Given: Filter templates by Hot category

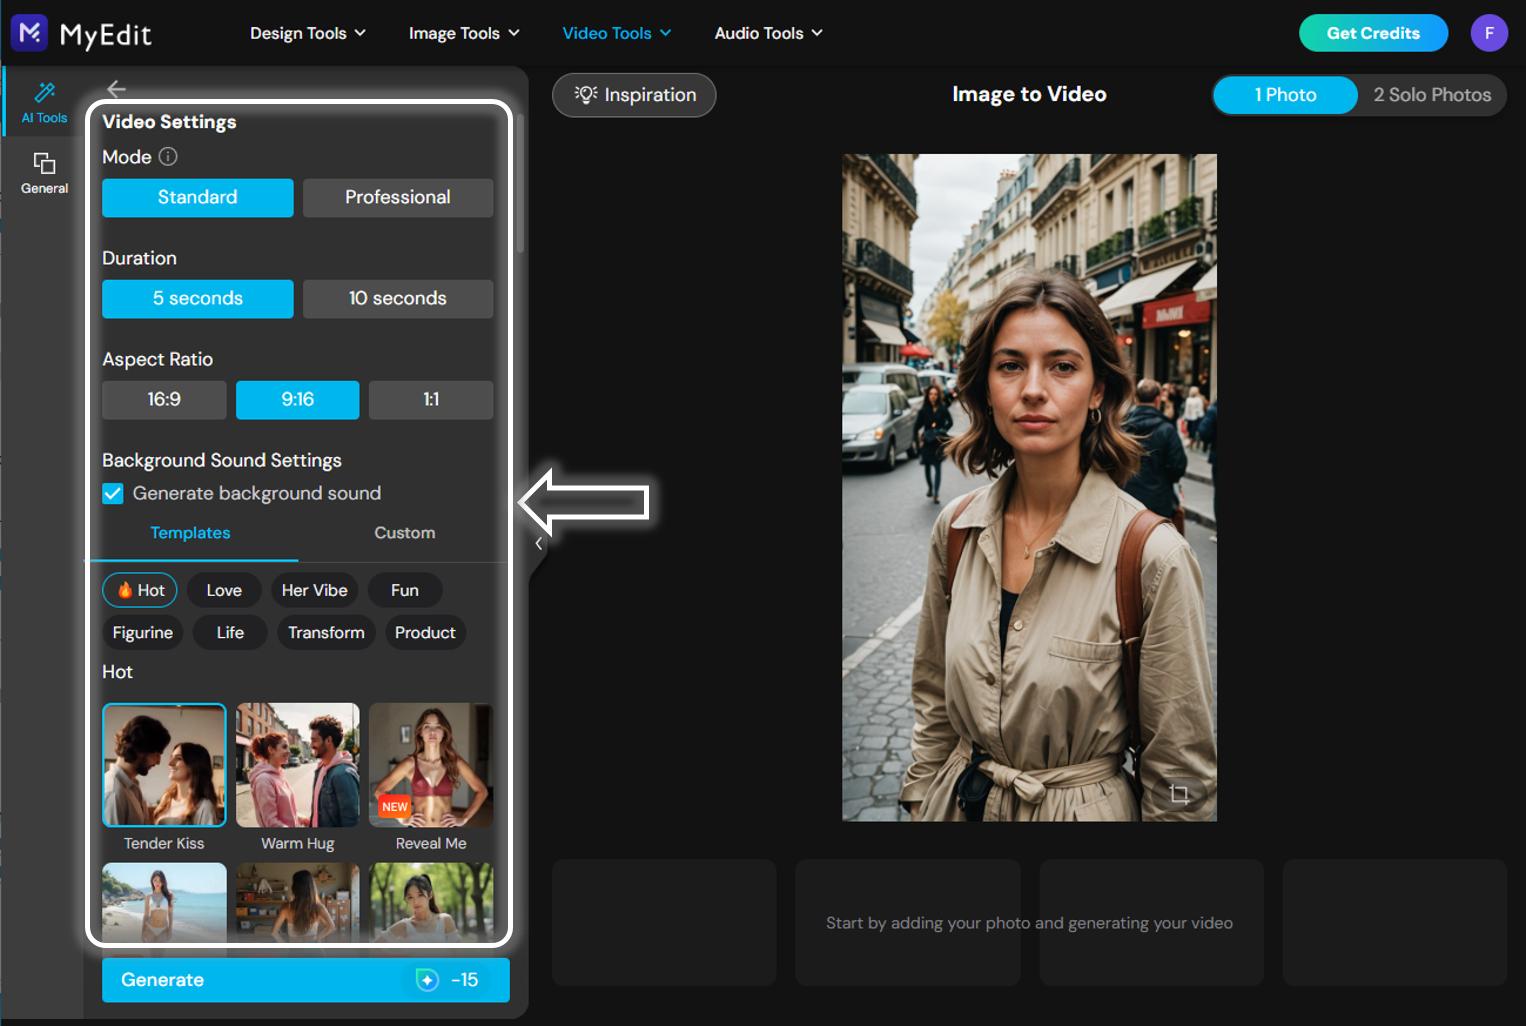Looking at the screenshot, I should tap(140, 590).
